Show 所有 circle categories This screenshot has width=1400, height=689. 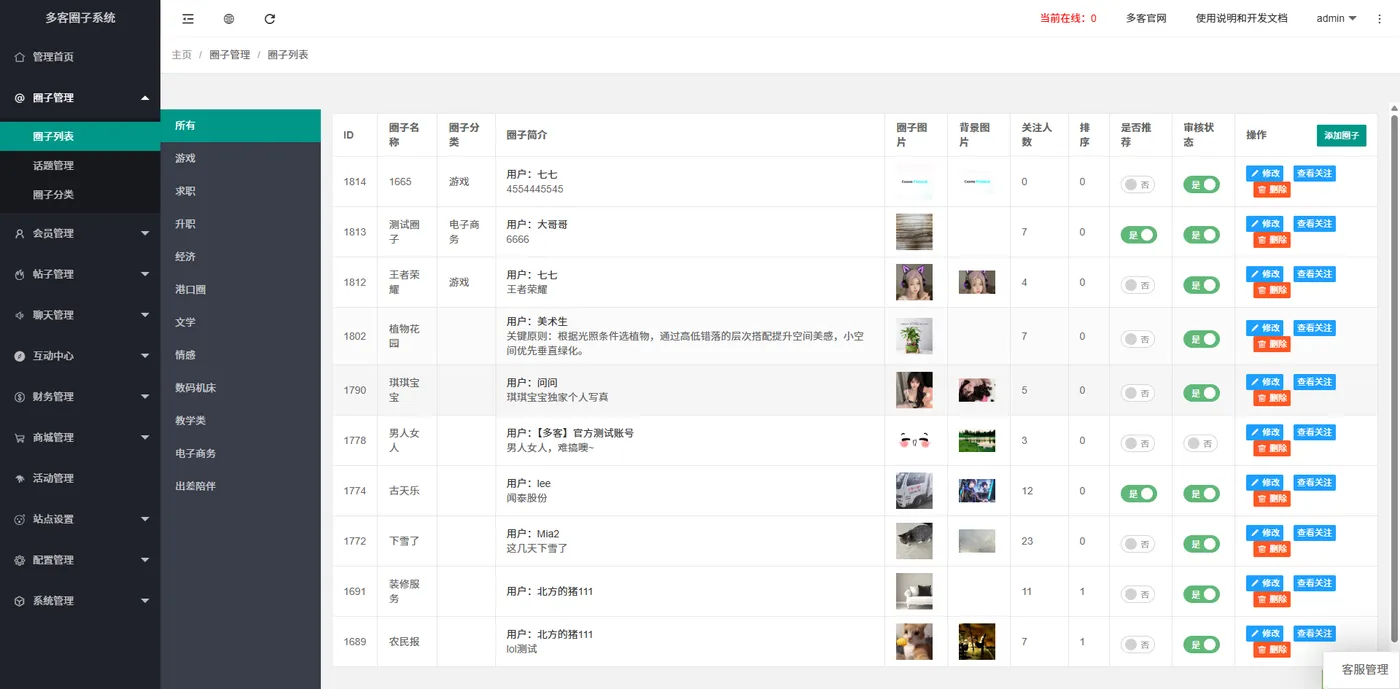point(240,126)
